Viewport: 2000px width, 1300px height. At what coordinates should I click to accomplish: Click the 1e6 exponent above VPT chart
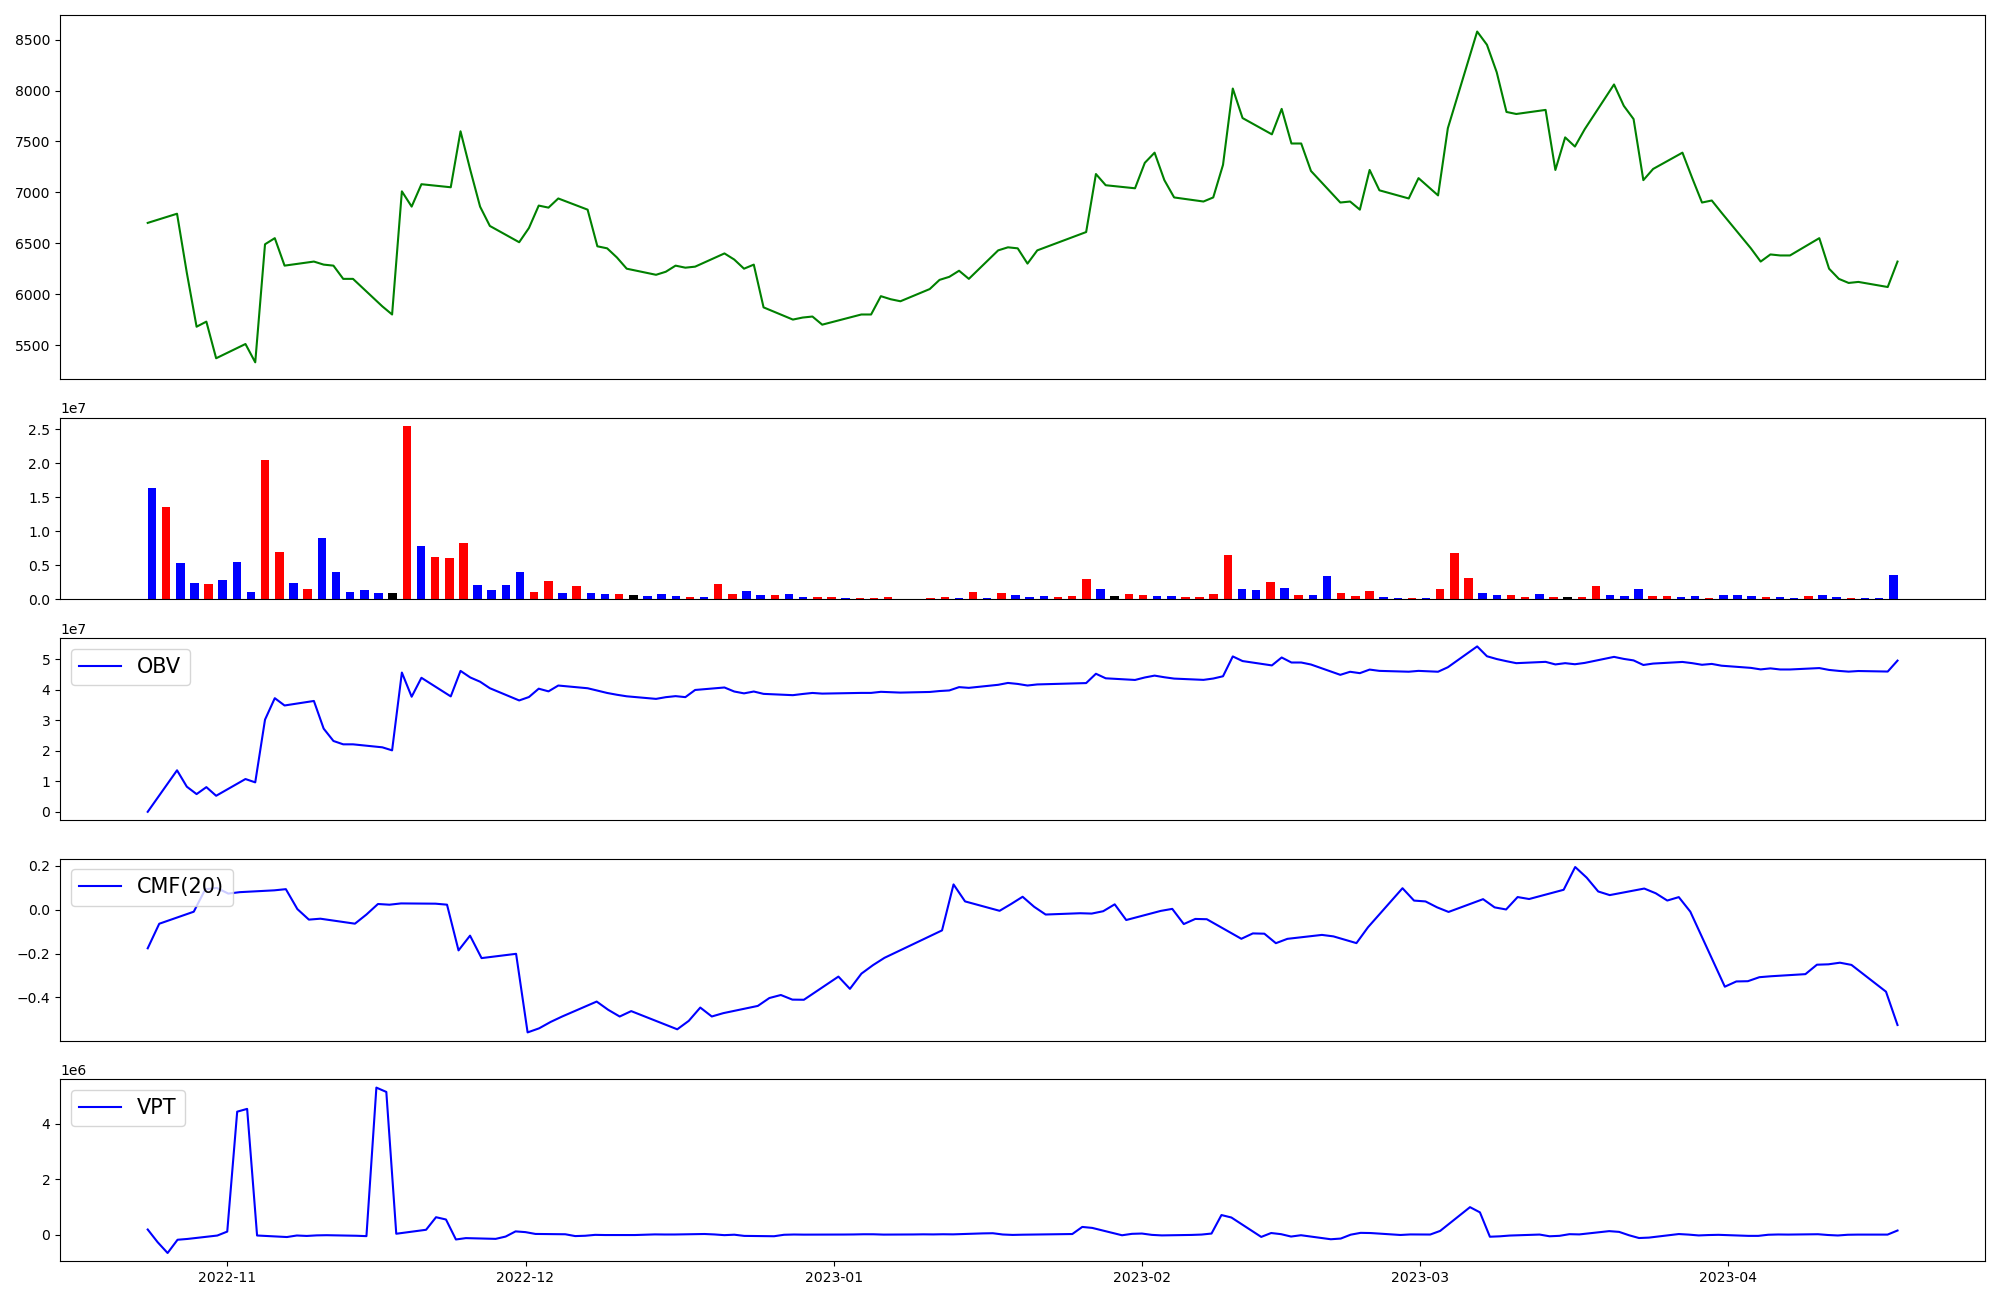[x=73, y=1071]
